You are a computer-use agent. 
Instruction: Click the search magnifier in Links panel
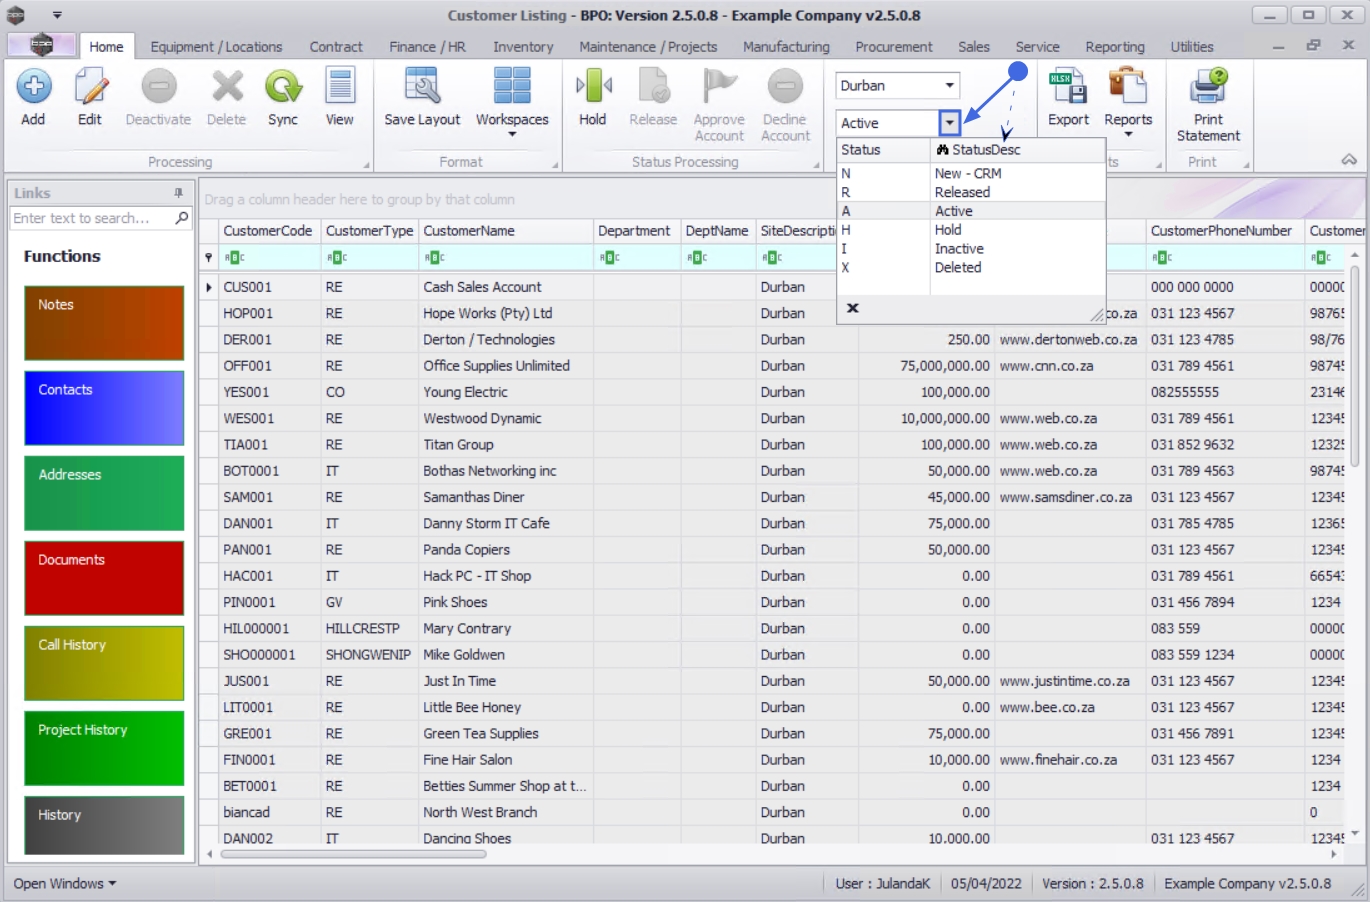point(182,218)
